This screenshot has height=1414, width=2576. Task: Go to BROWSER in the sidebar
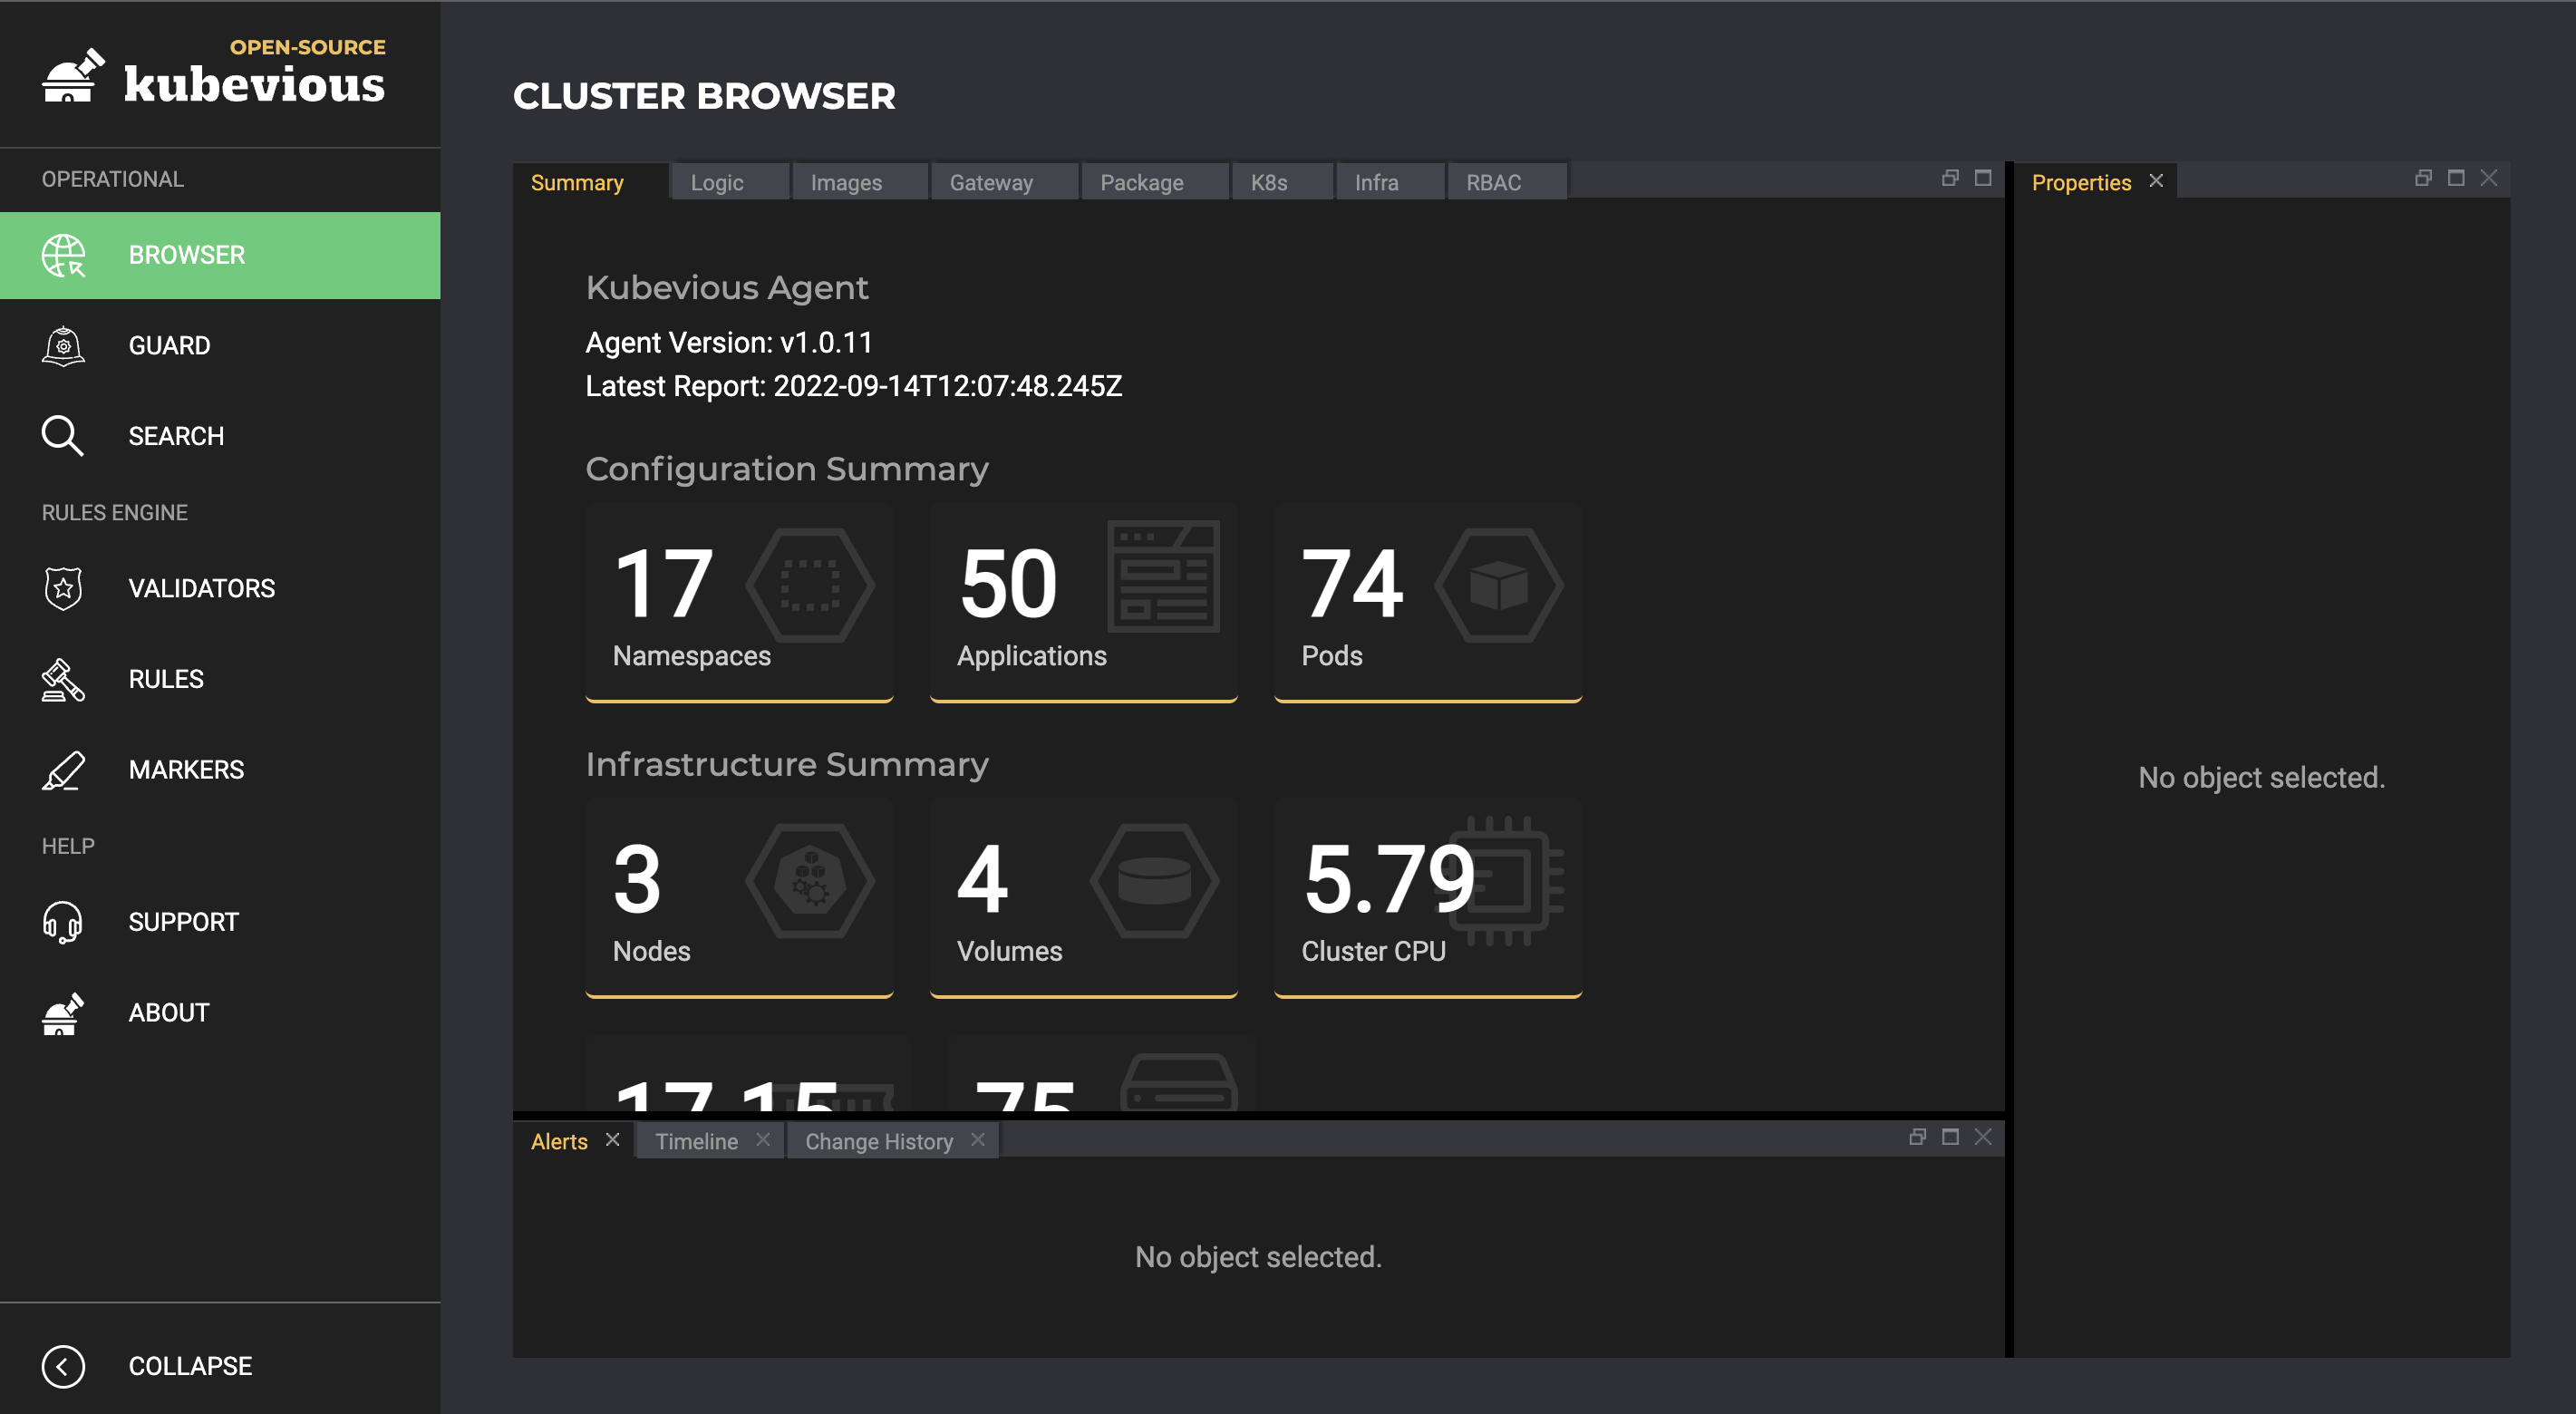pos(220,255)
